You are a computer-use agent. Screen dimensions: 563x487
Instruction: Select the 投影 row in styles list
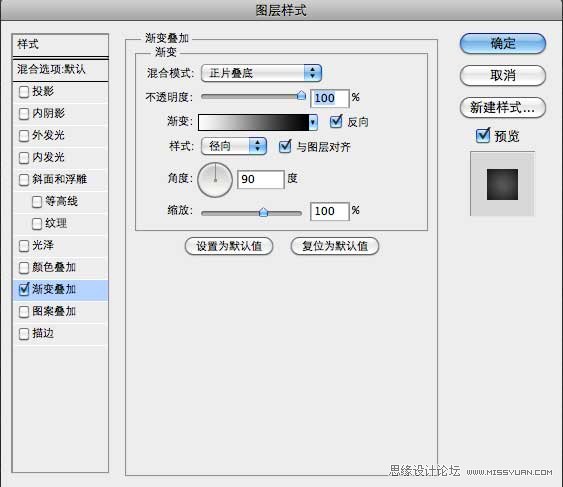click(x=60, y=92)
